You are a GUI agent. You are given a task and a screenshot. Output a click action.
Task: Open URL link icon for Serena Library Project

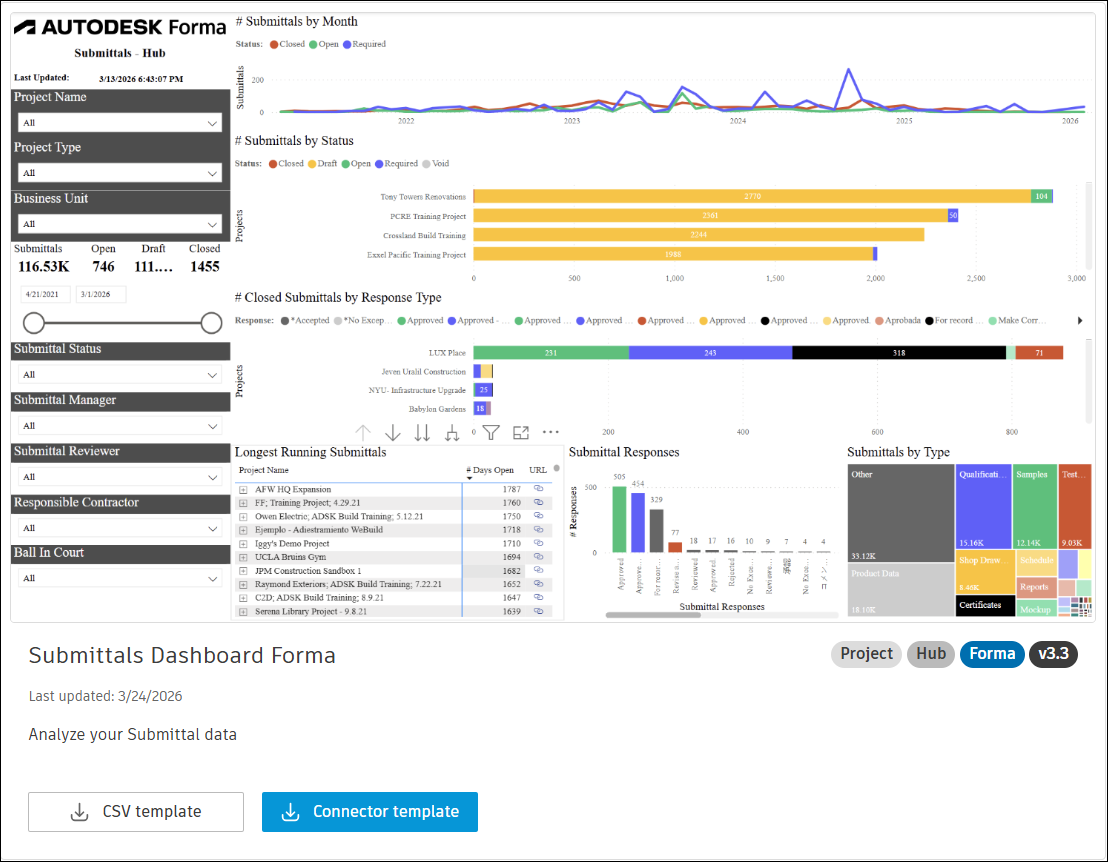tap(538, 611)
